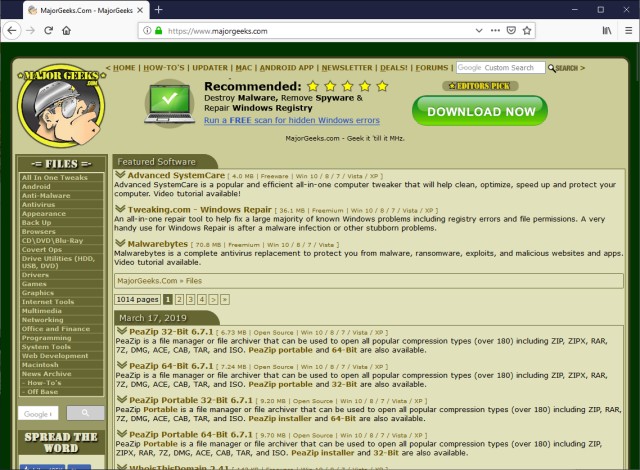This screenshot has width=640, height=470.
Task: Click arrow icon beside PeaZip 32-Bit 6.7.1
Action: [x=122, y=331]
